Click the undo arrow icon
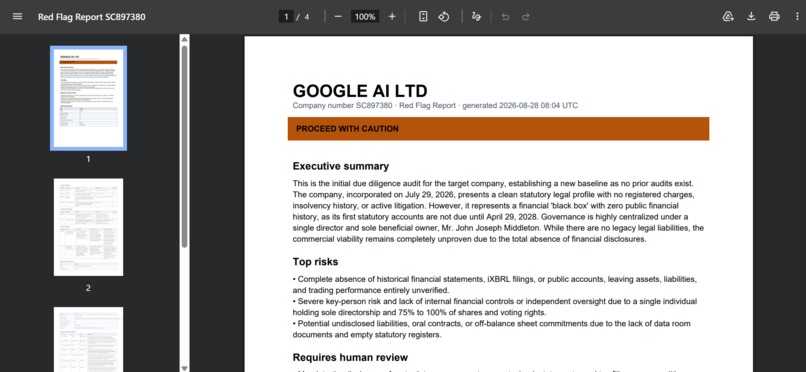 pyautogui.click(x=505, y=16)
